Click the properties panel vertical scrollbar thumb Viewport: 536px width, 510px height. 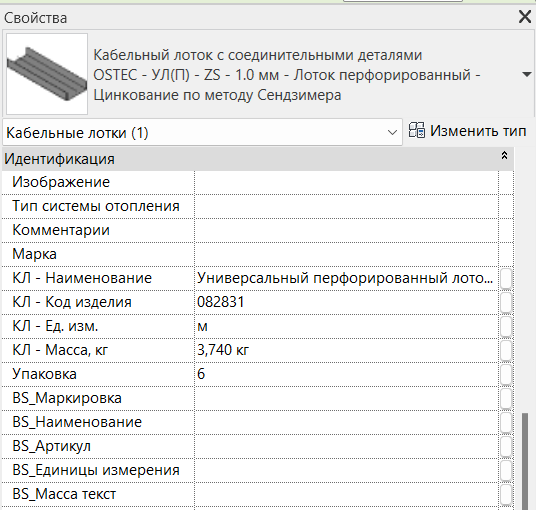525,461
